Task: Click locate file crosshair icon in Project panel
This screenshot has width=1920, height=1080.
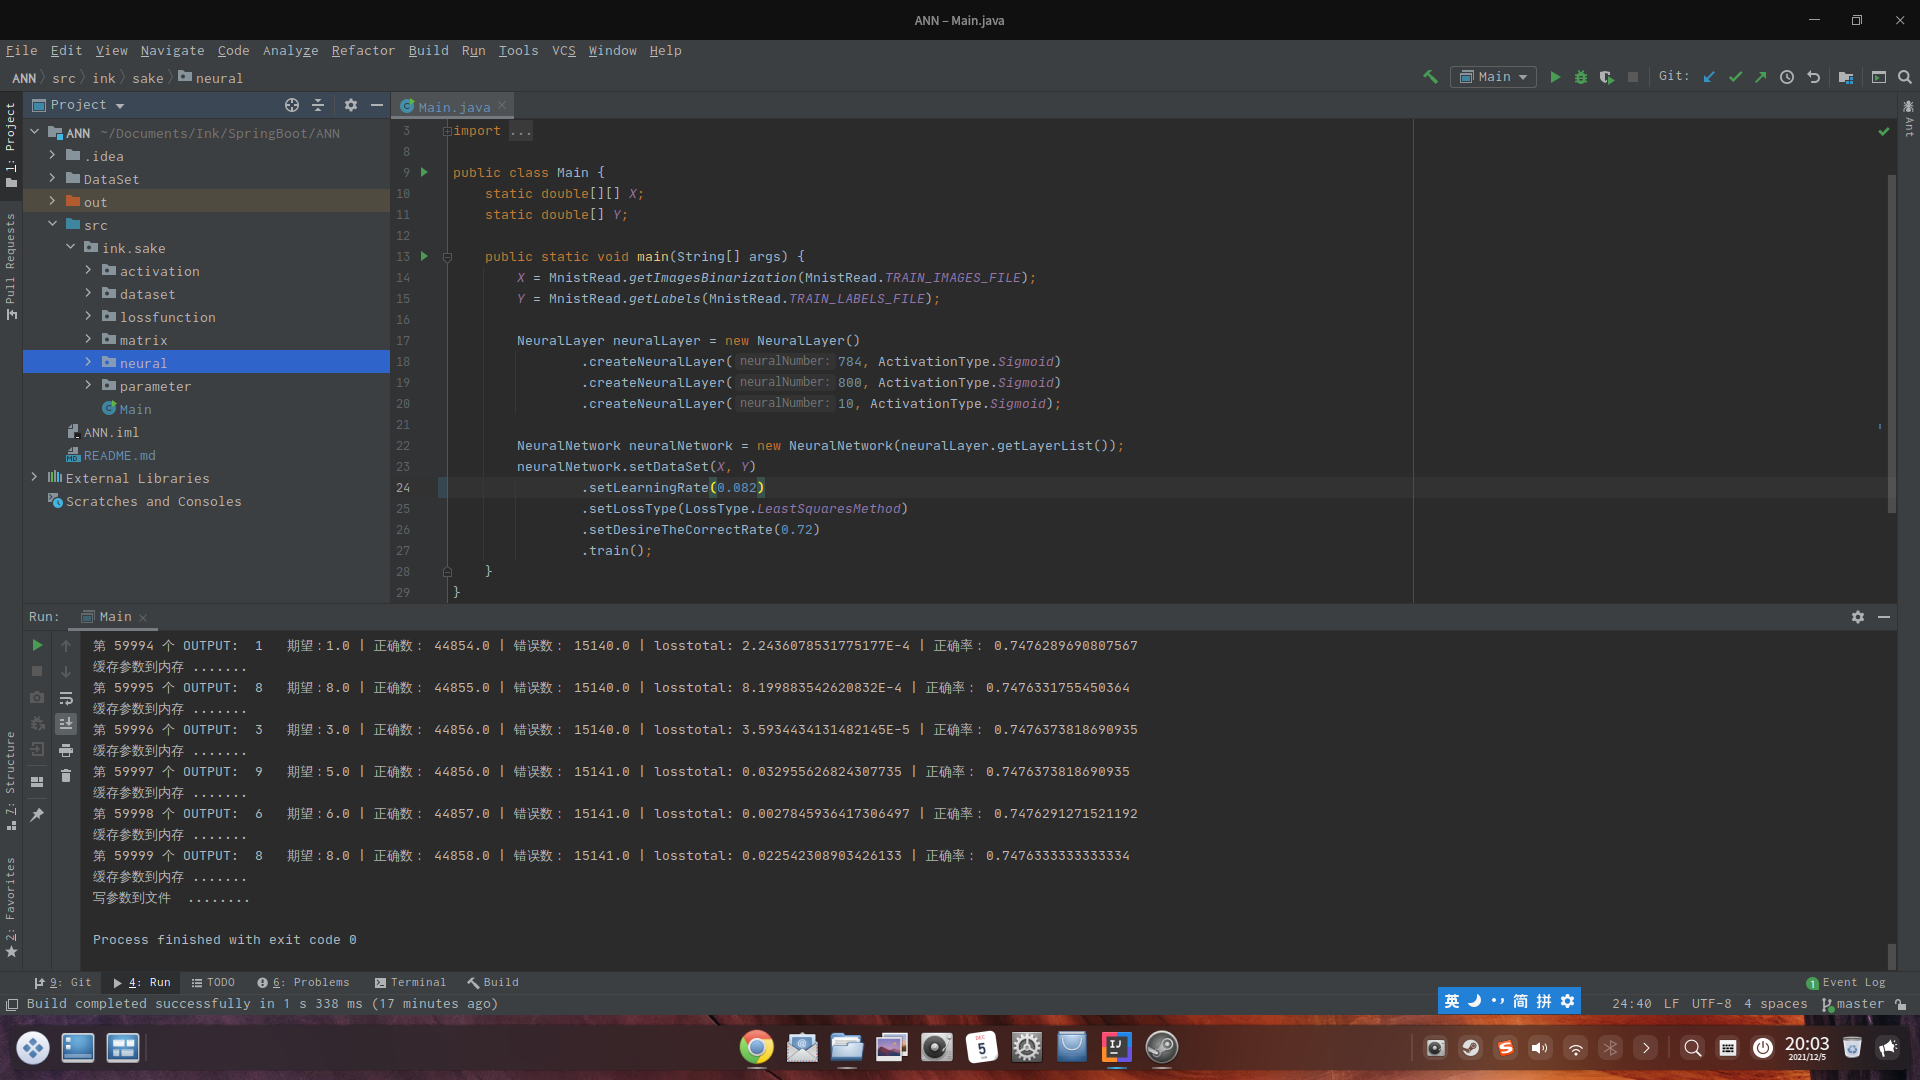Action: [292, 105]
